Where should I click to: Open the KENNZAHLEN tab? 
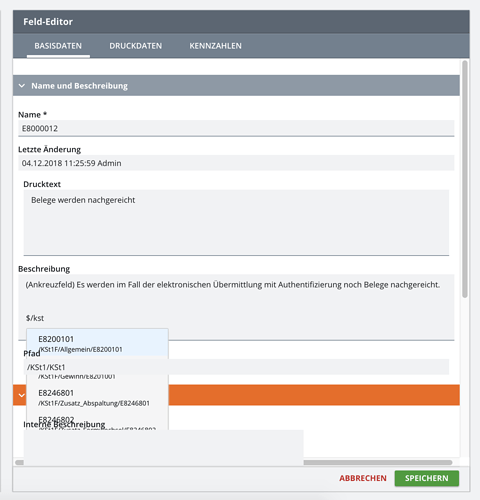coord(215,46)
